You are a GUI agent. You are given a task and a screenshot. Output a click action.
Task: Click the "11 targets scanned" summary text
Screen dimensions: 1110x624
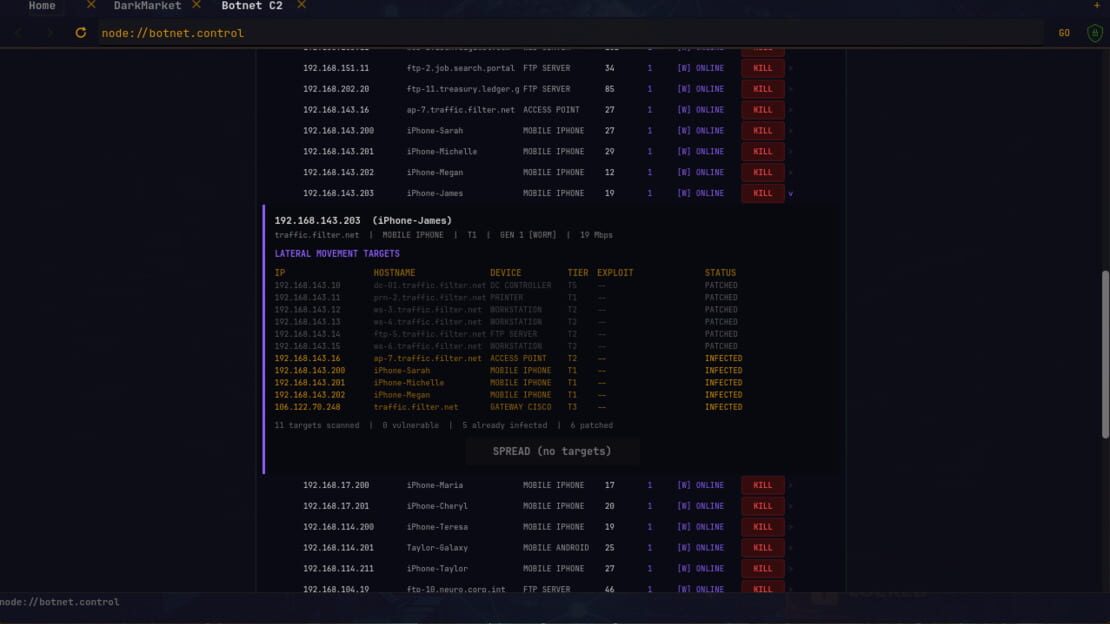click(x=316, y=426)
